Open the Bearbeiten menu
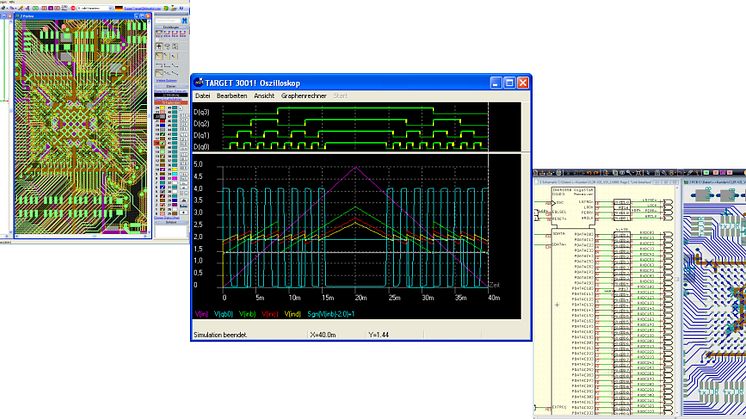Screen dimensions: 746x419 click(234, 96)
